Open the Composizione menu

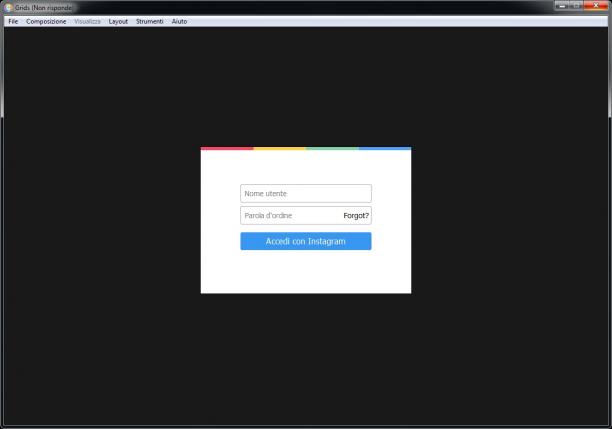pos(46,21)
